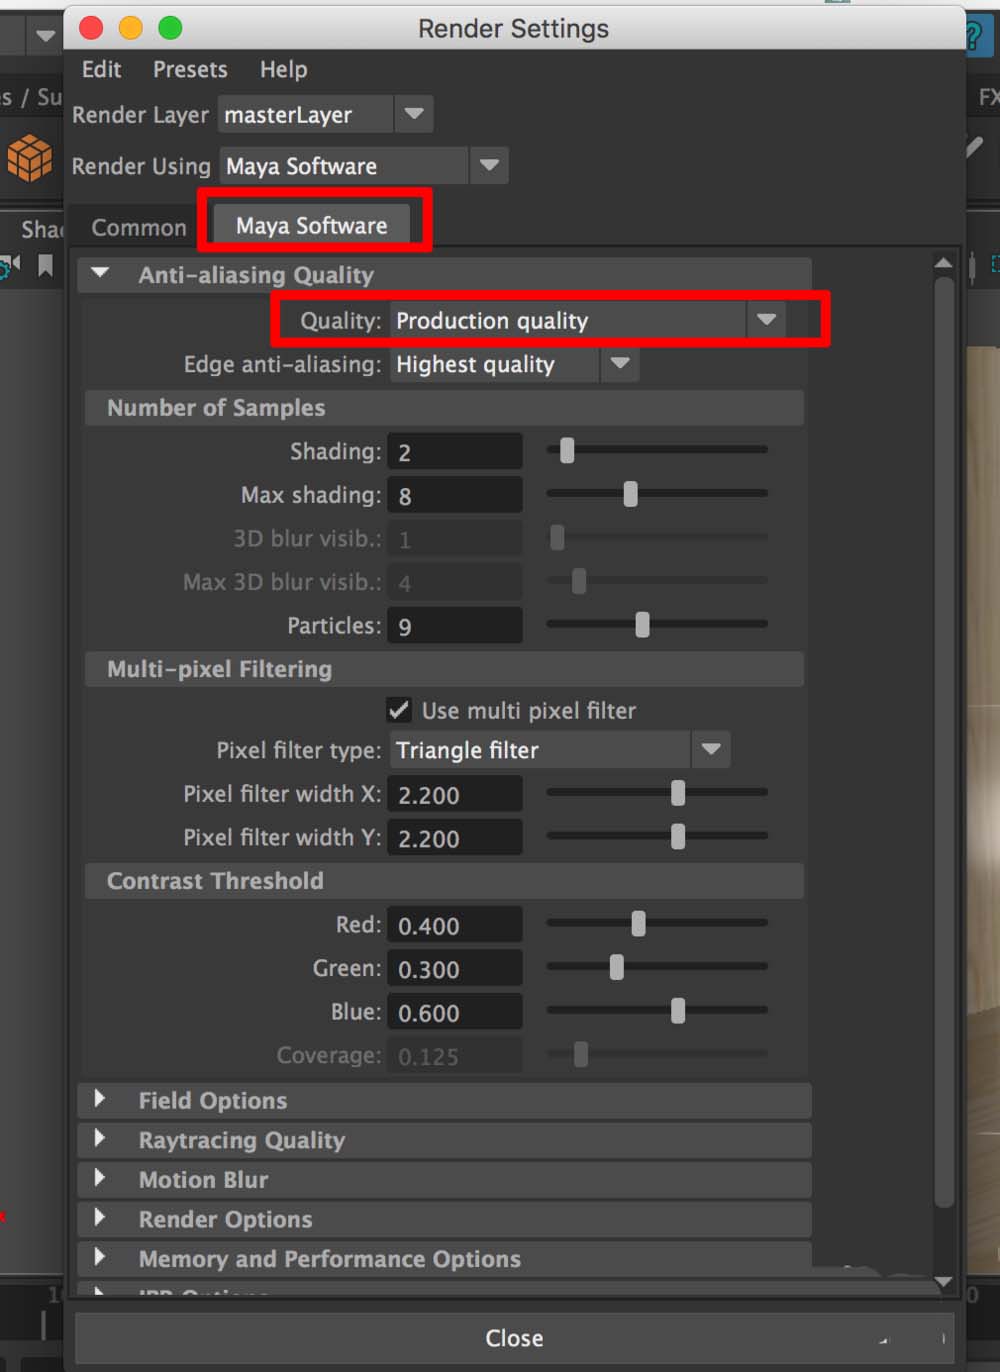The image size is (1000, 1372).
Task: Click the Red contrast threshold slider
Action: (657, 923)
